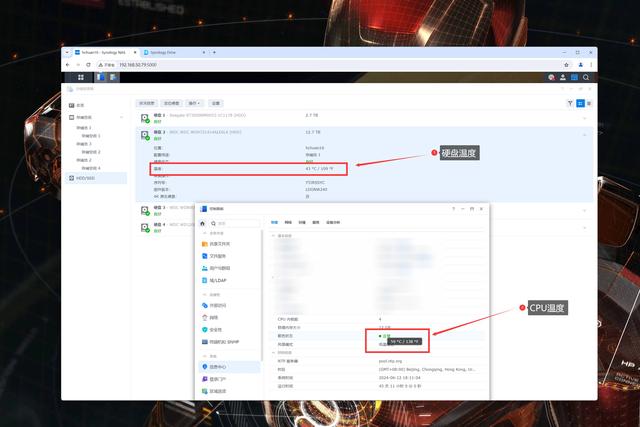
Task: Switch drive list to compact list view
Action: coord(589,104)
